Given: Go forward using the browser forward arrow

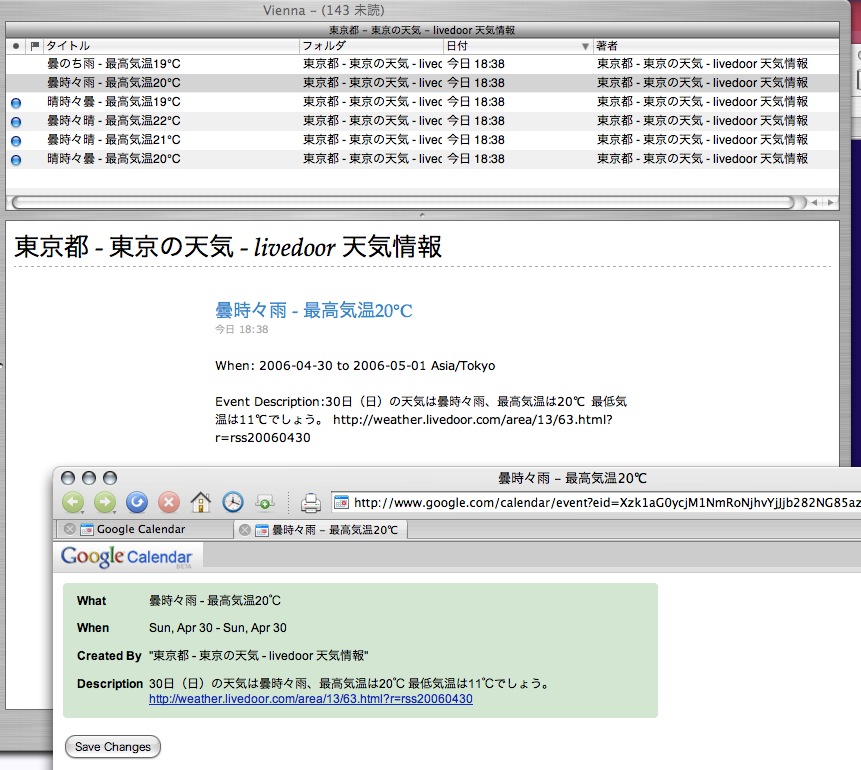Looking at the screenshot, I should [104, 502].
